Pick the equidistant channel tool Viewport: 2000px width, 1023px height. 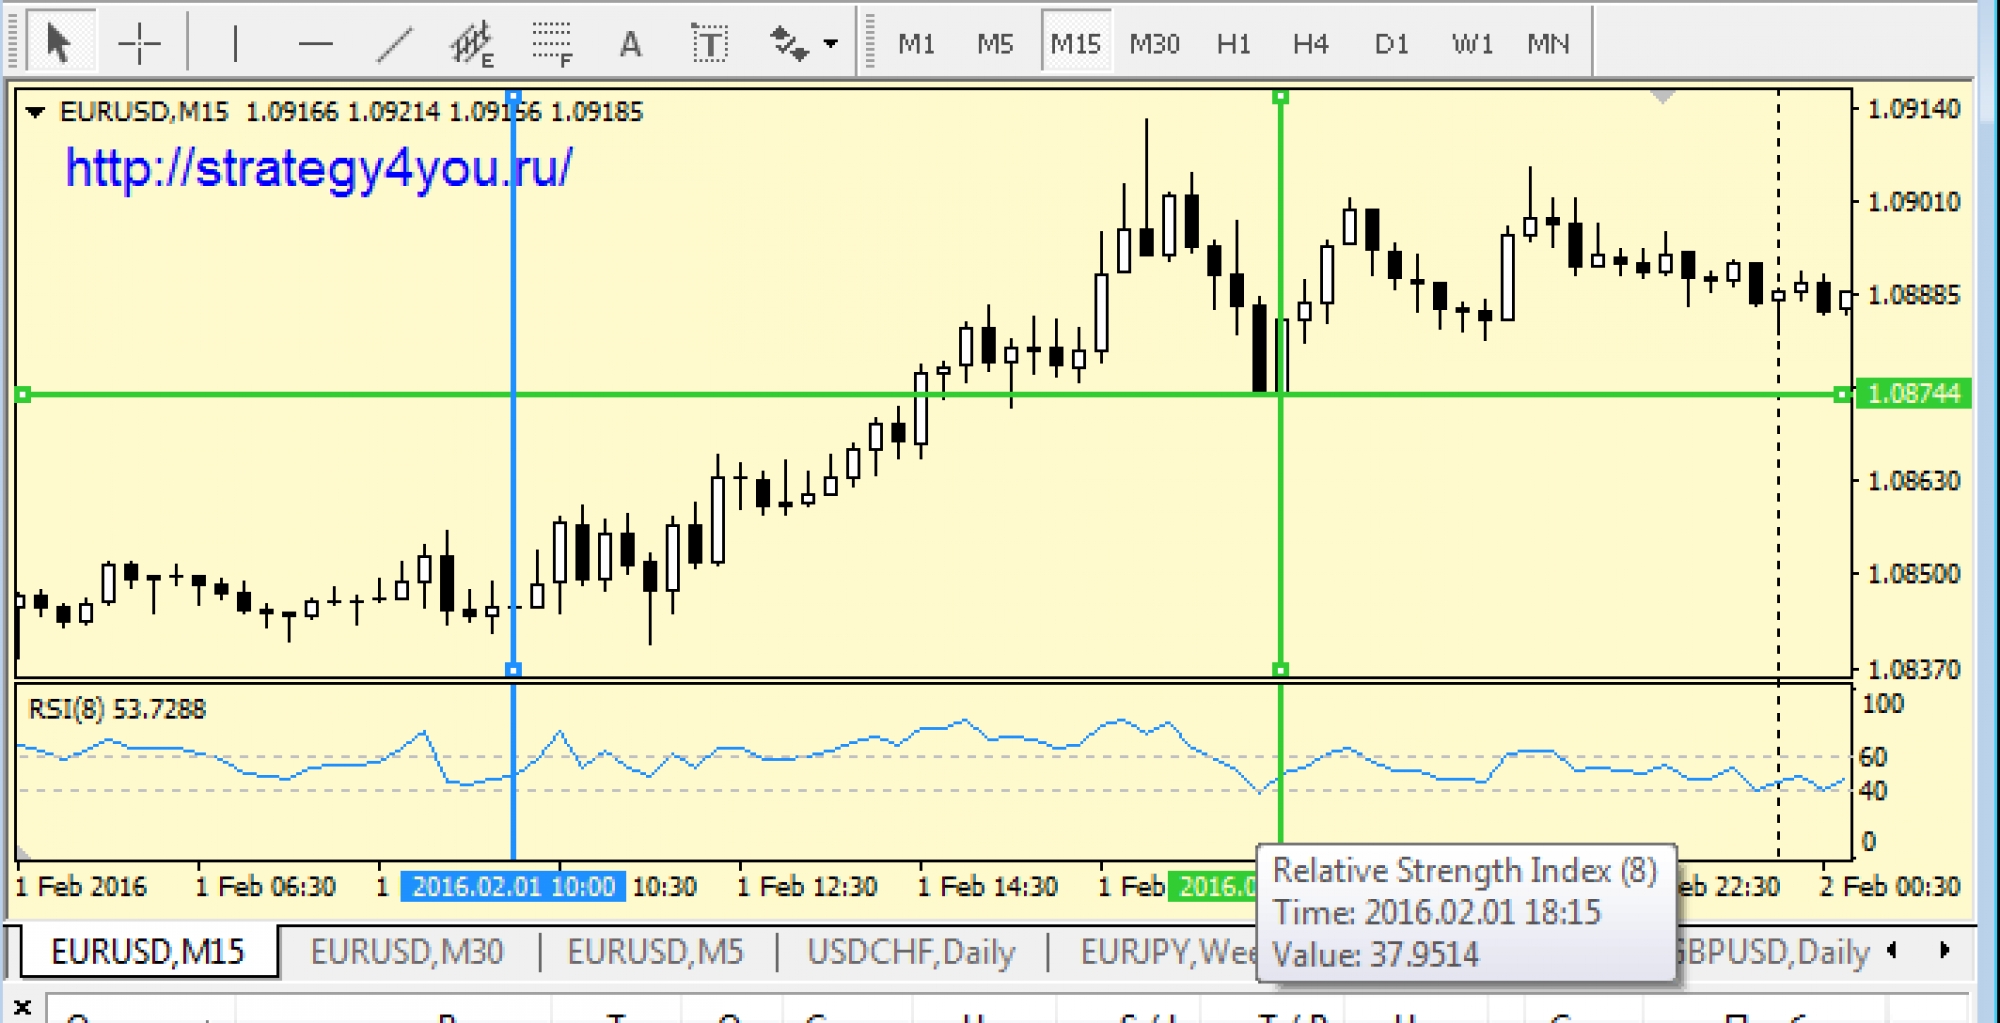472,43
